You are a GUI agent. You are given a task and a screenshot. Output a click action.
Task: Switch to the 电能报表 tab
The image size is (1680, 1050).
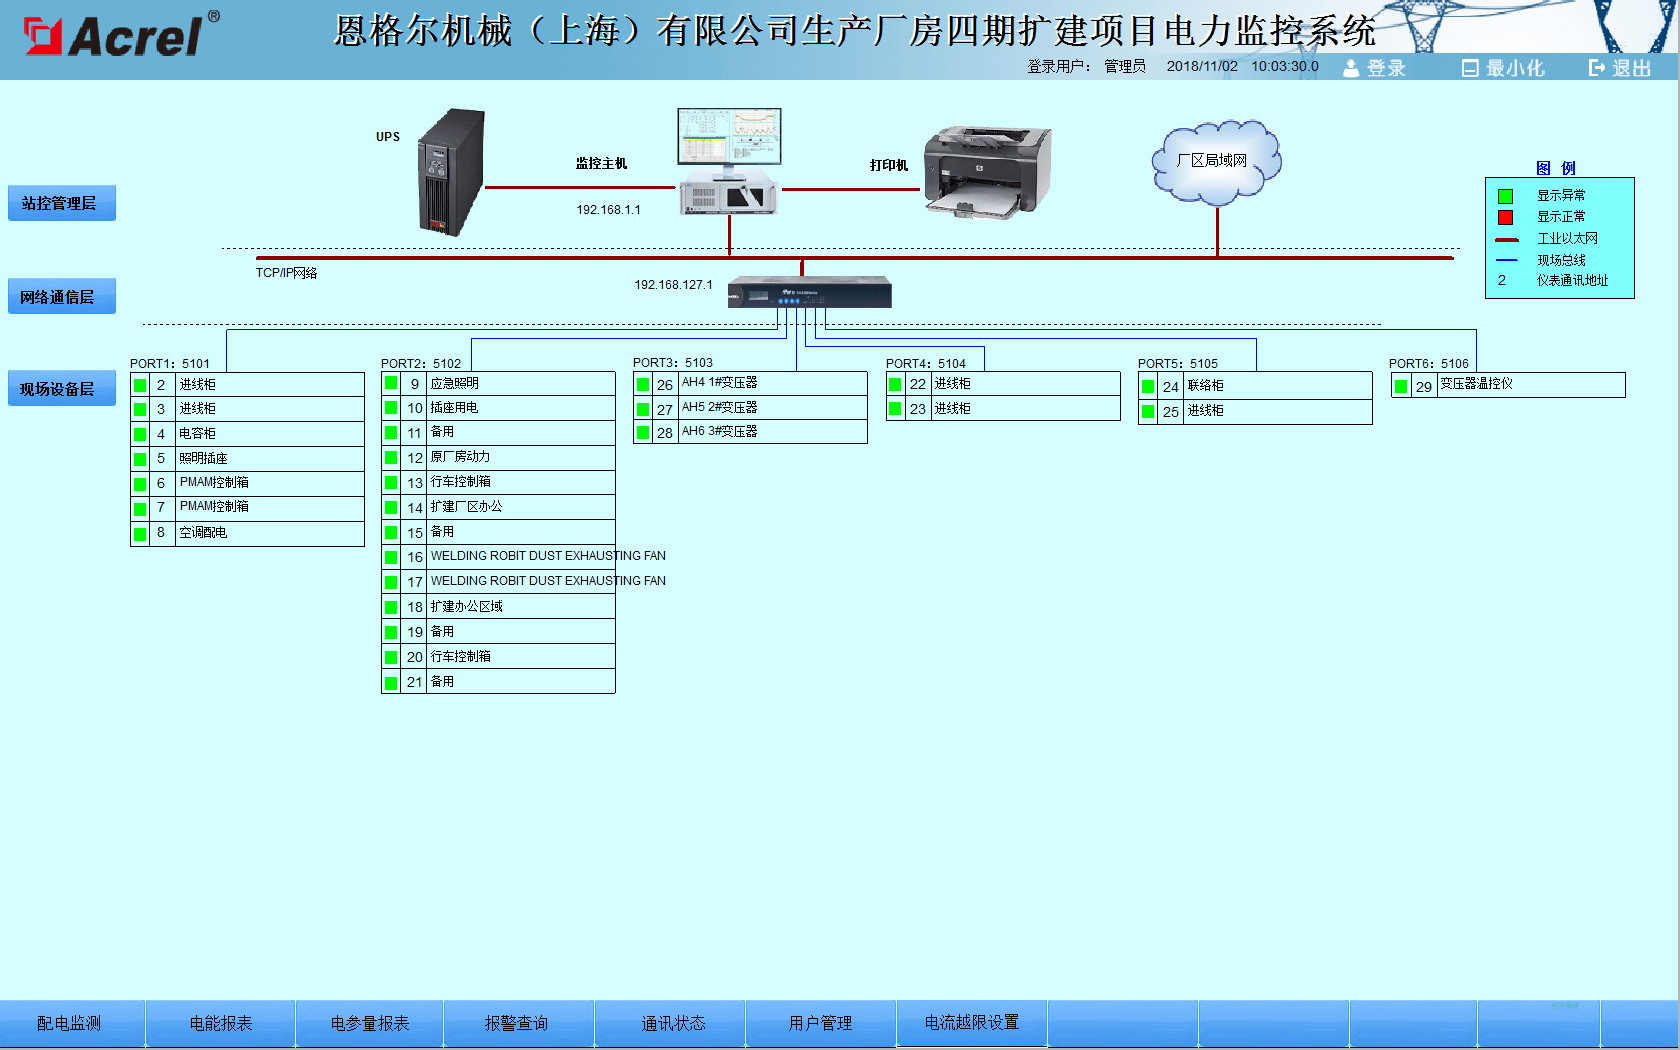pyautogui.click(x=221, y=1023)
